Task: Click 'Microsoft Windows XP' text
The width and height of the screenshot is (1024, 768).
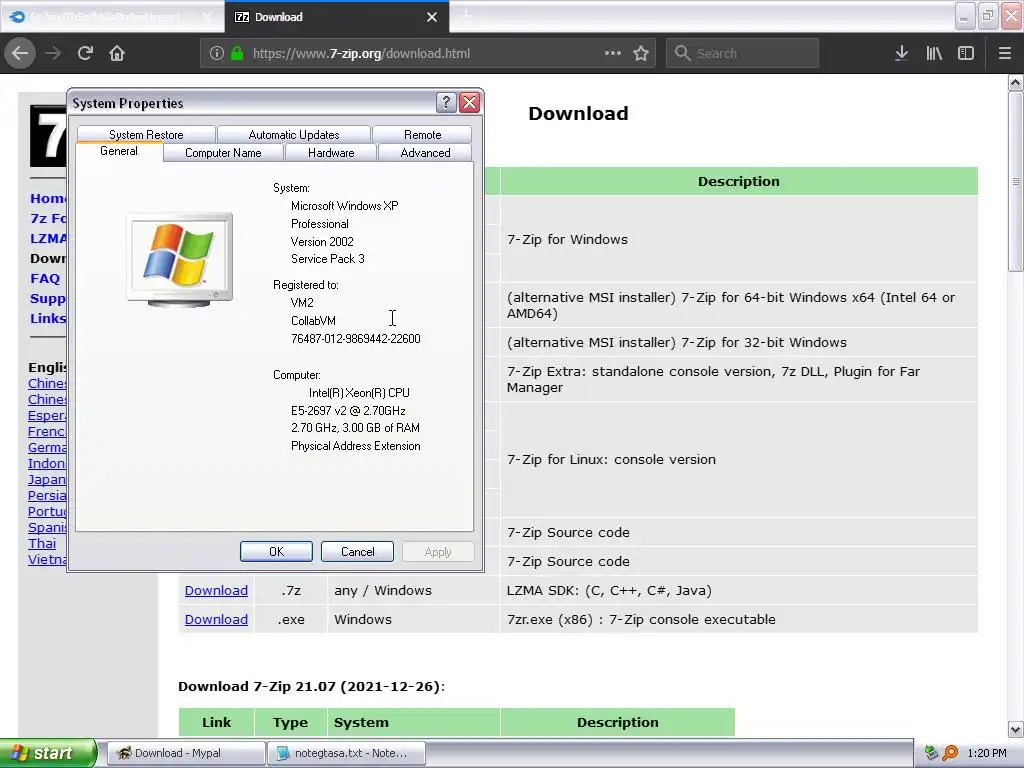Action: (x=344, y=206)
